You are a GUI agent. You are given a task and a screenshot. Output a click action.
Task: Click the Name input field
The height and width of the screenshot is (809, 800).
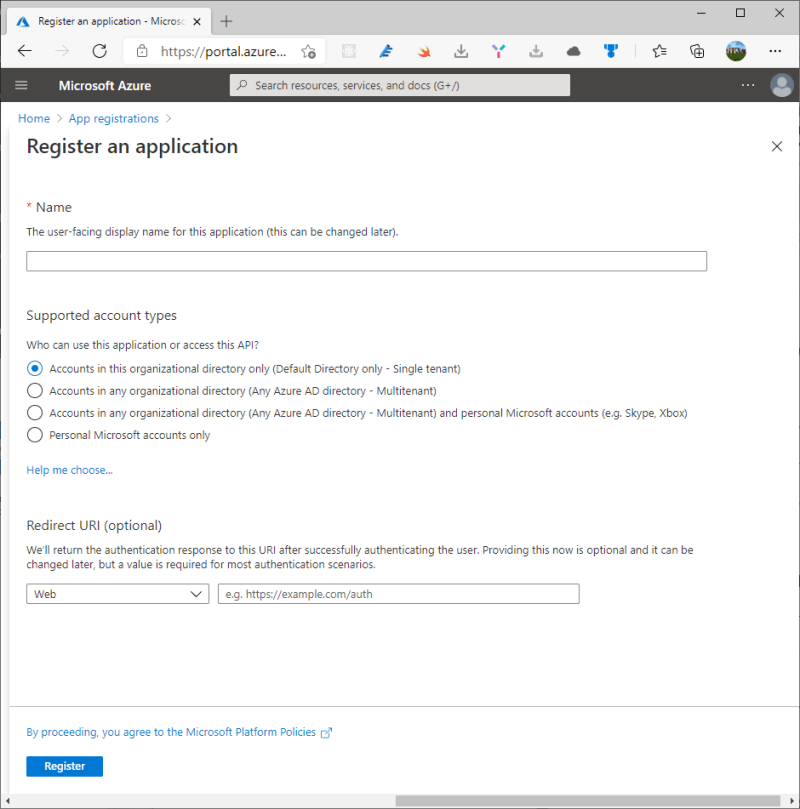point(366,261)
